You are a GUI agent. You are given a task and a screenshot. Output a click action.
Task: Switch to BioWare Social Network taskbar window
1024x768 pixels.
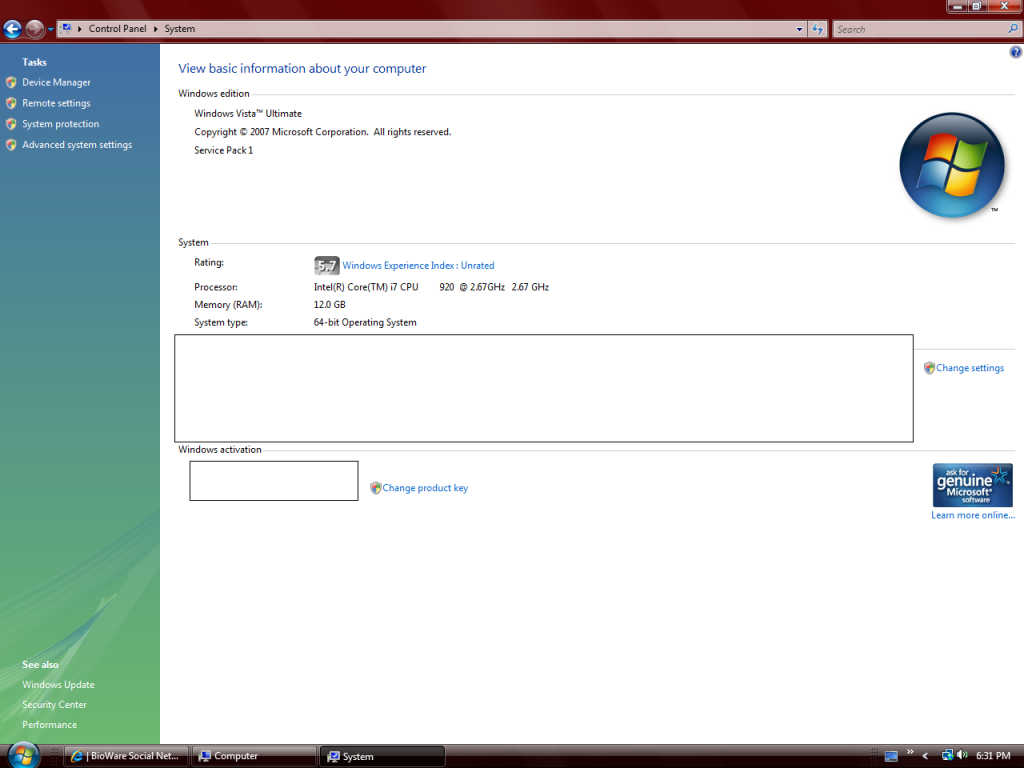point(124,756)
